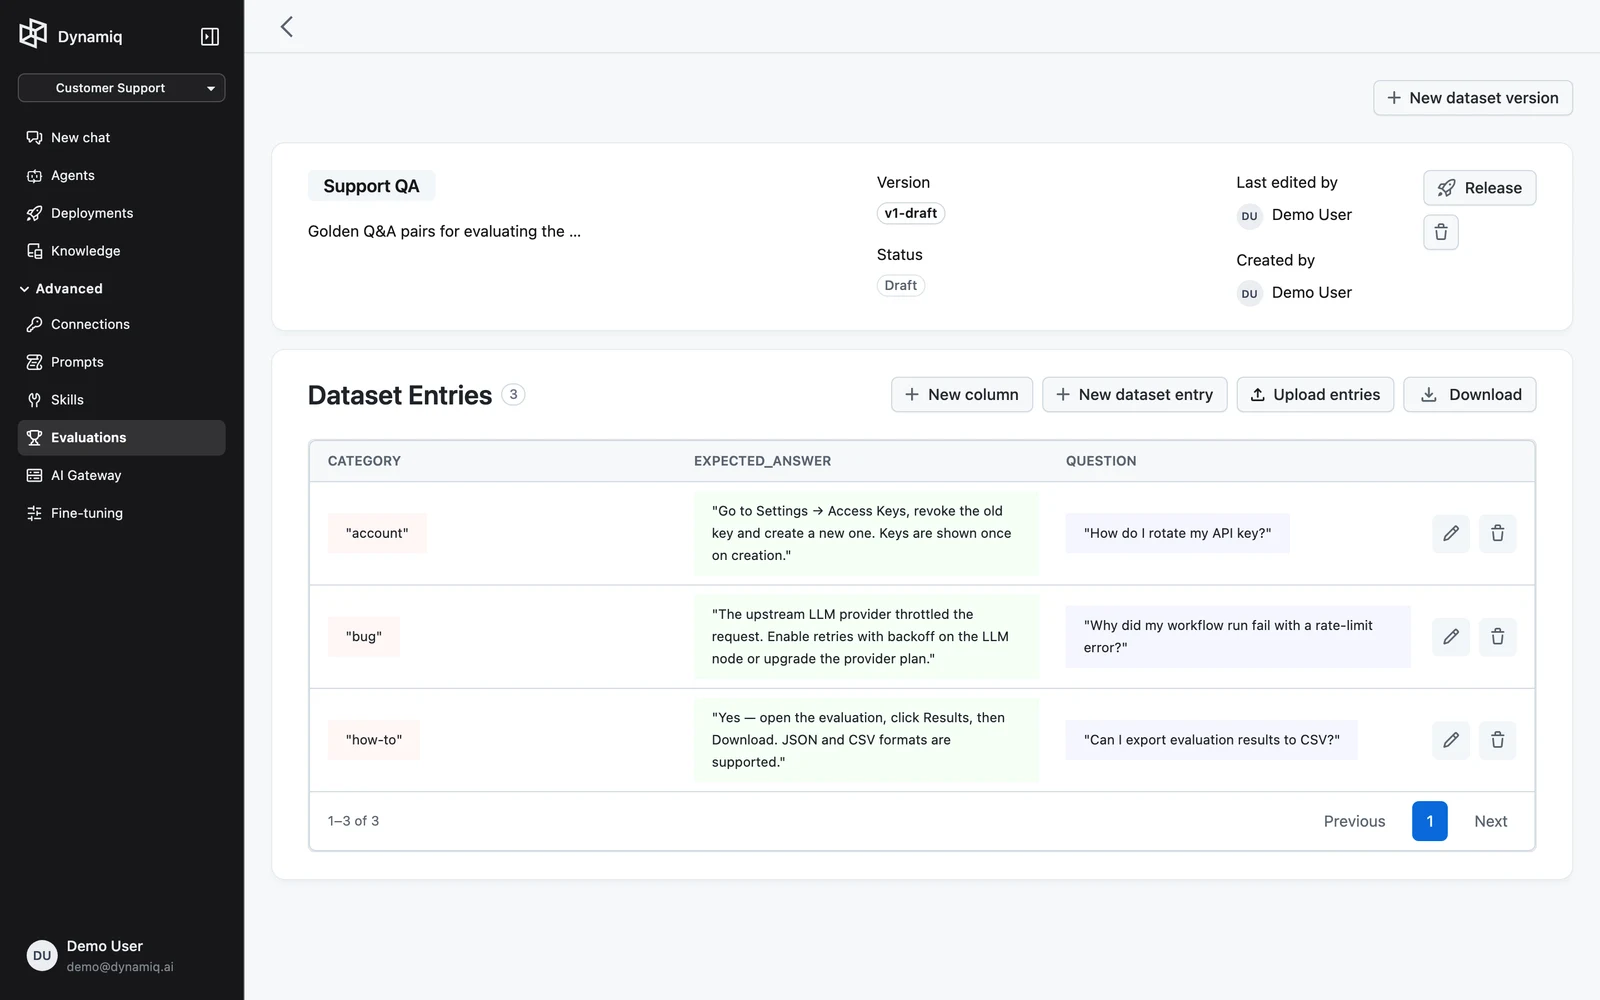1600x1000 pixels.
Task: Open Knowledge section
Action: point(121,251)
